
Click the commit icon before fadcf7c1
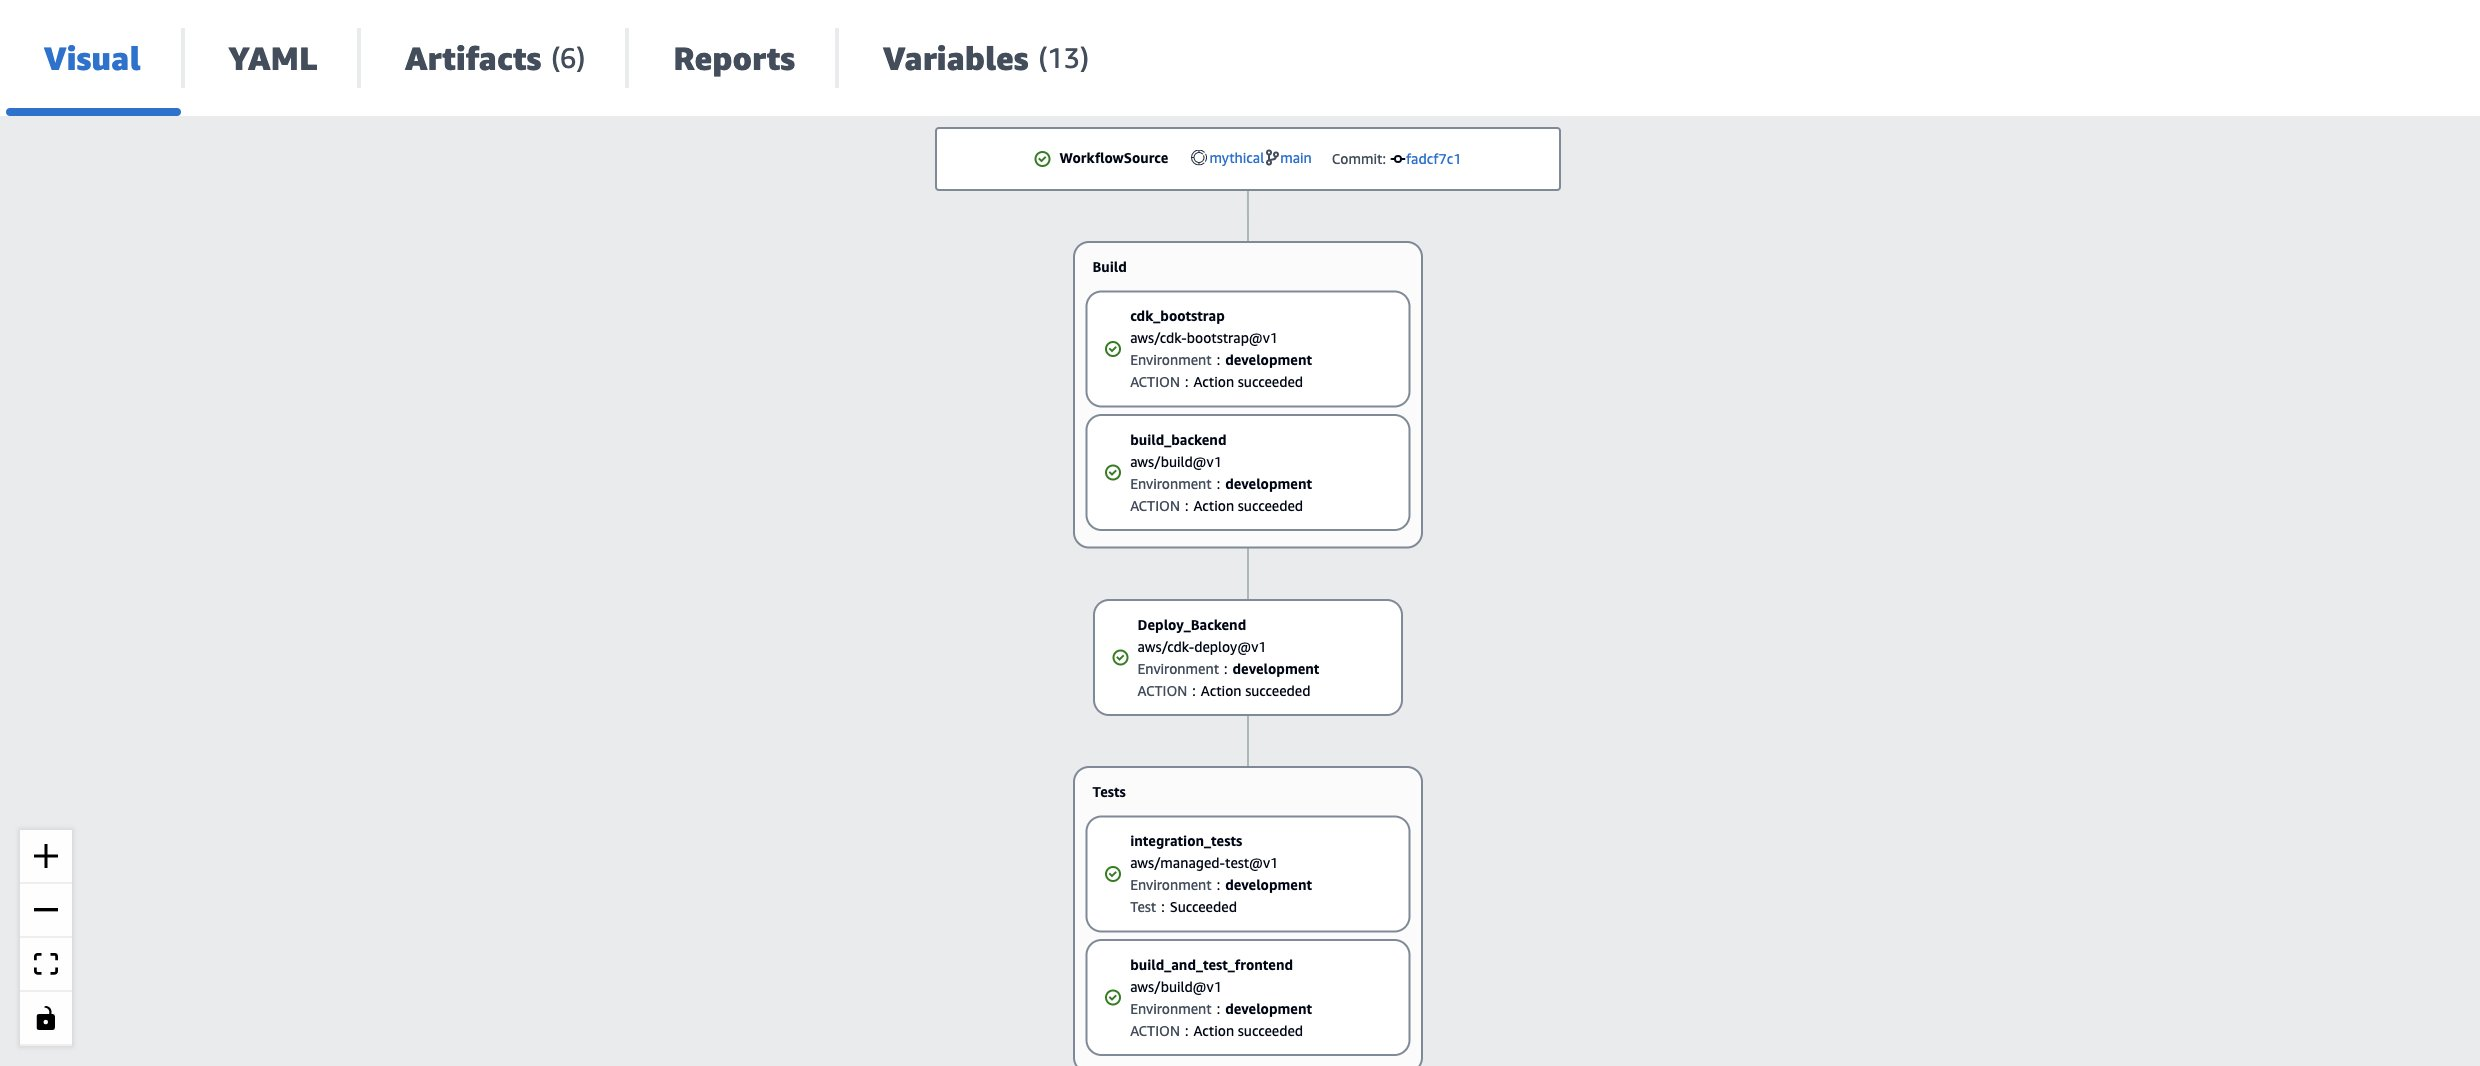click(1398, 159)
